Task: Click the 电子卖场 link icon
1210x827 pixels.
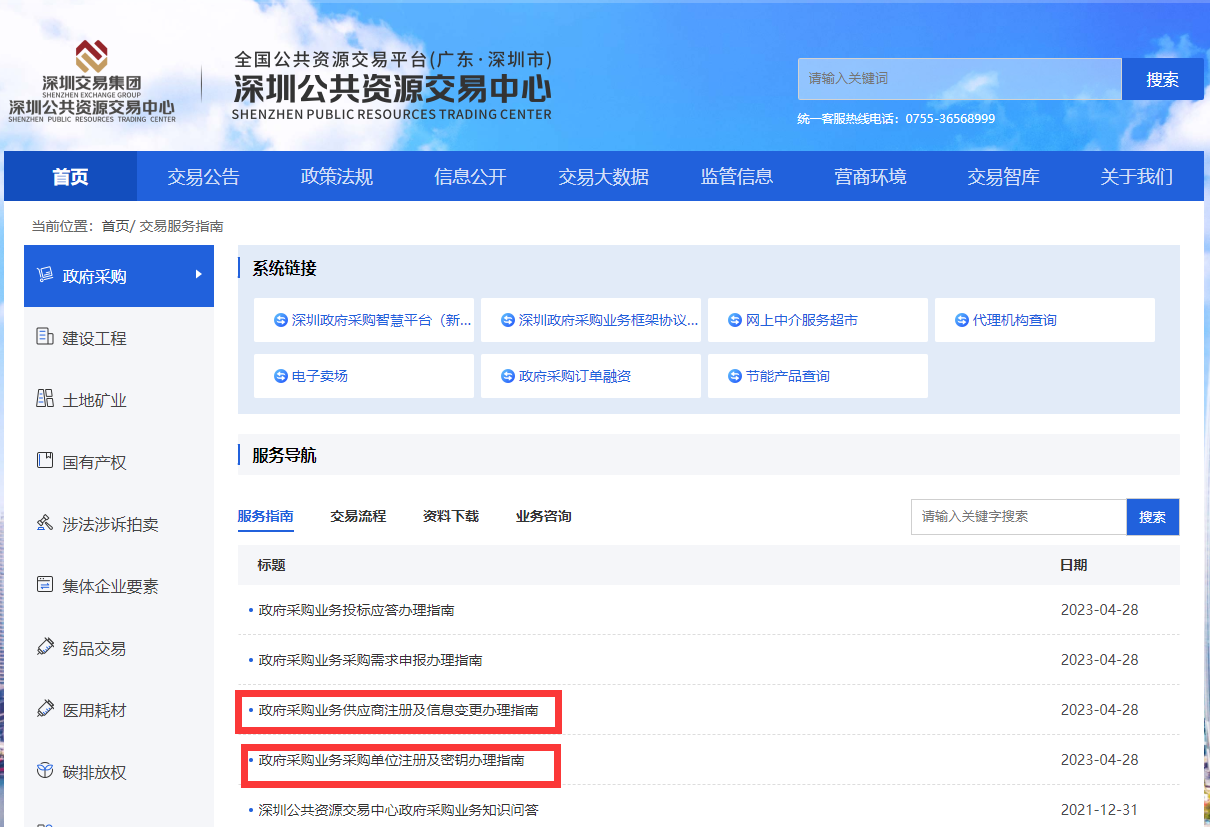Action: coord(281,376)
